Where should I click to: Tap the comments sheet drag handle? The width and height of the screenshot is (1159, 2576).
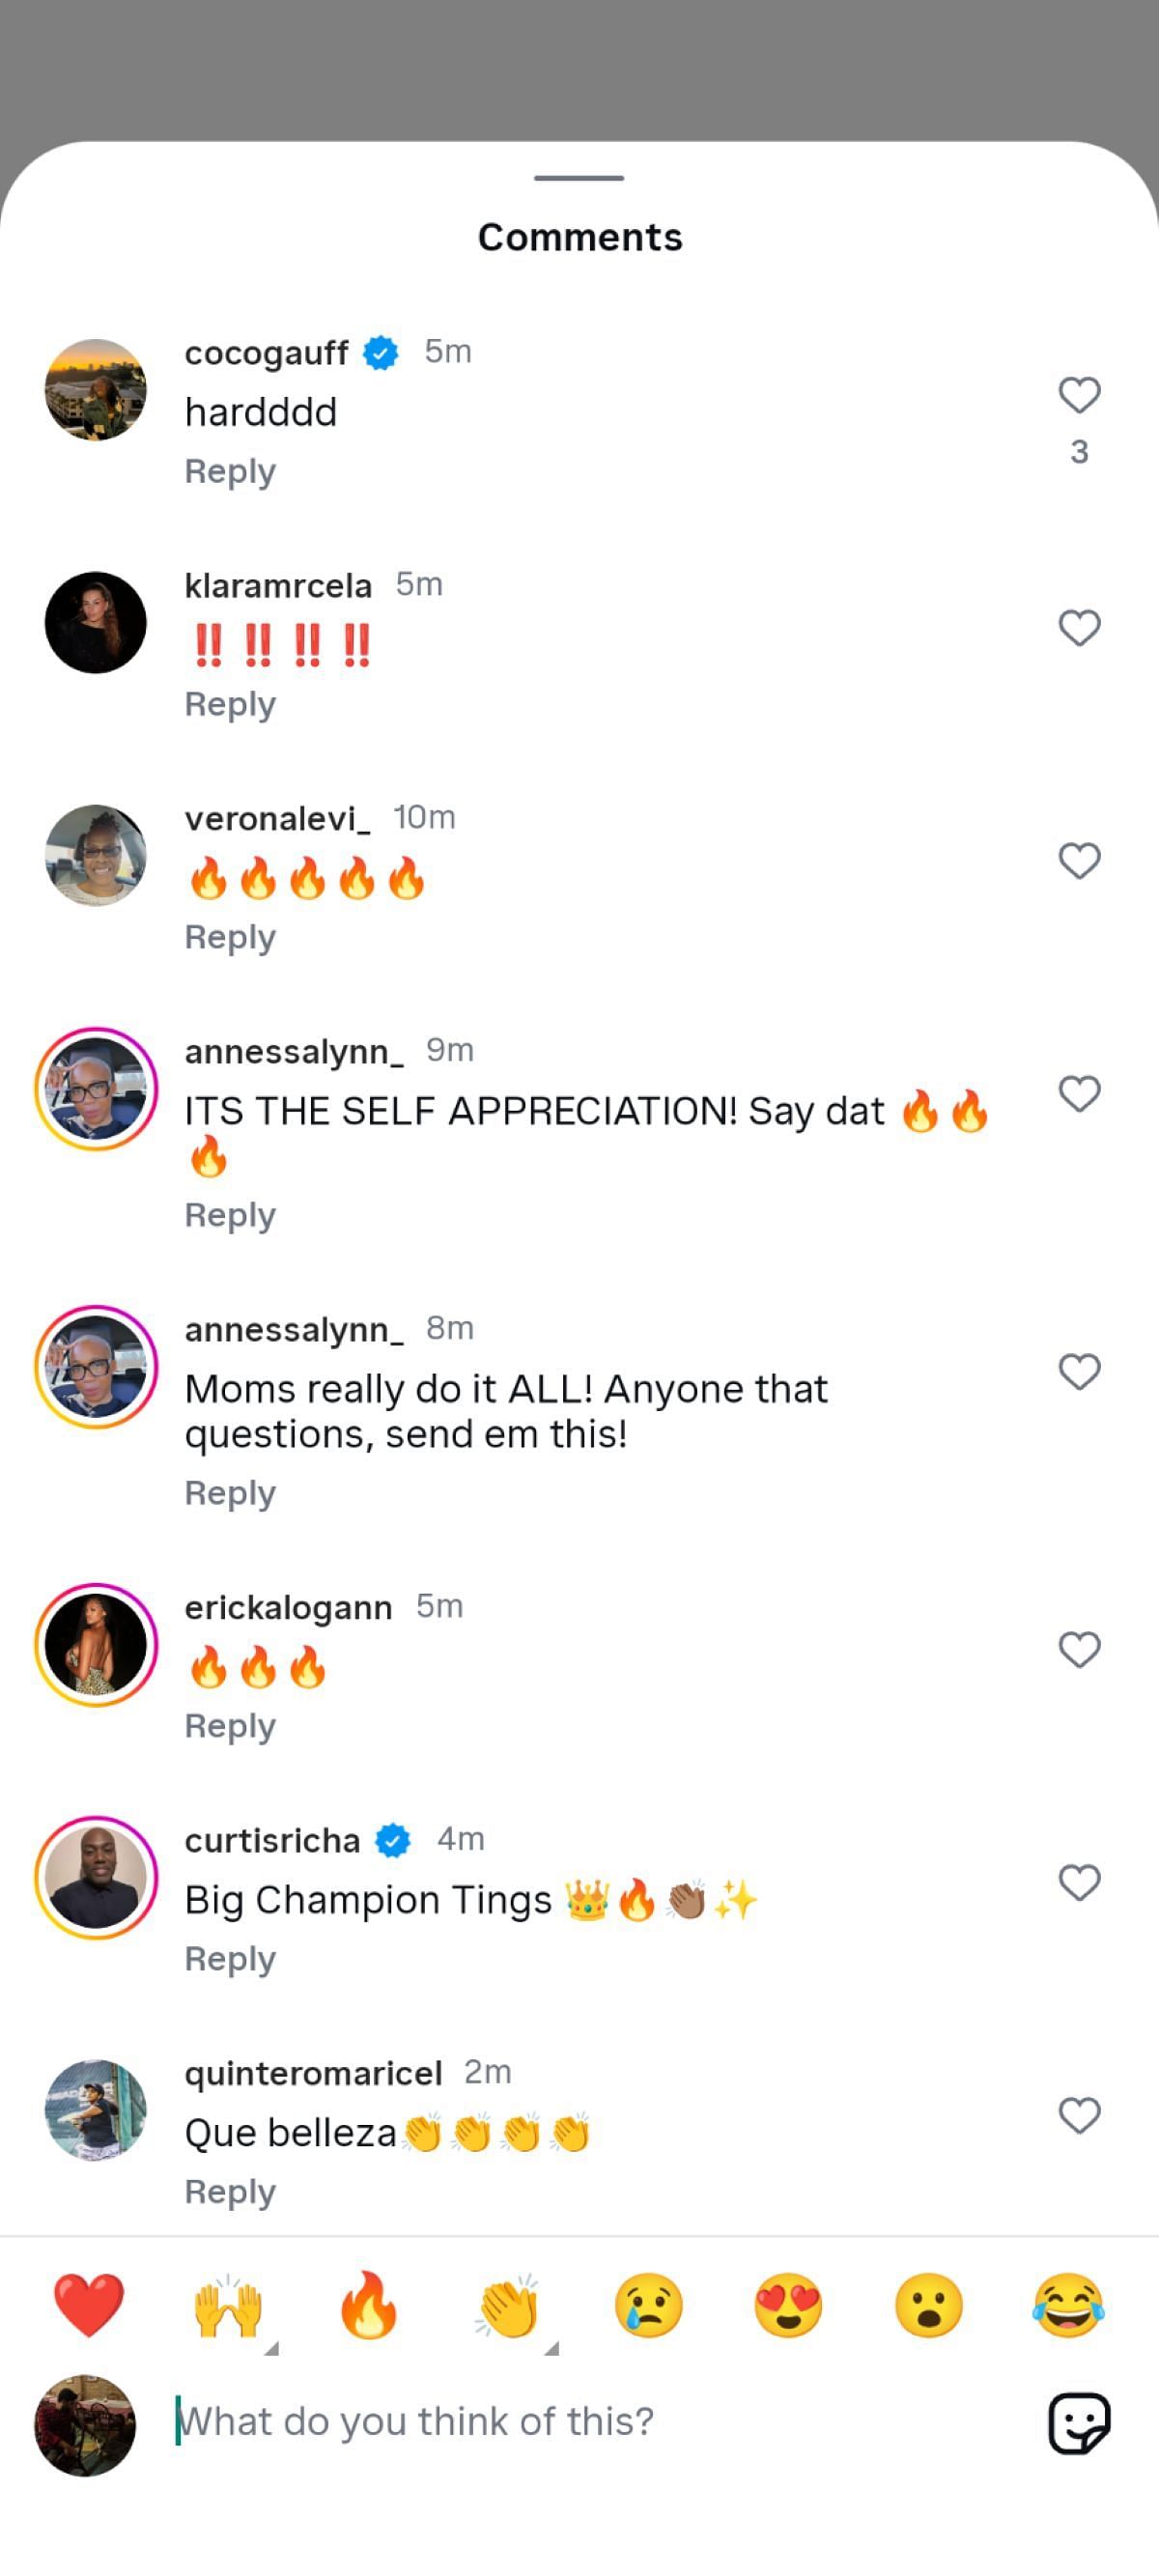pyautogui.click(x=579, y=178)
